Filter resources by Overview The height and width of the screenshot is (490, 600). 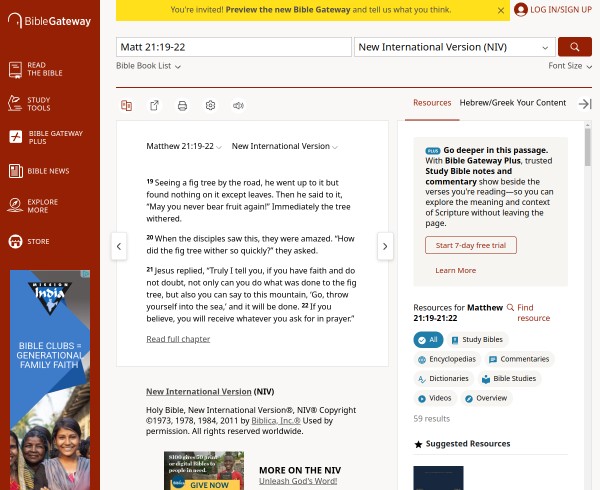(x=486, y=398)
